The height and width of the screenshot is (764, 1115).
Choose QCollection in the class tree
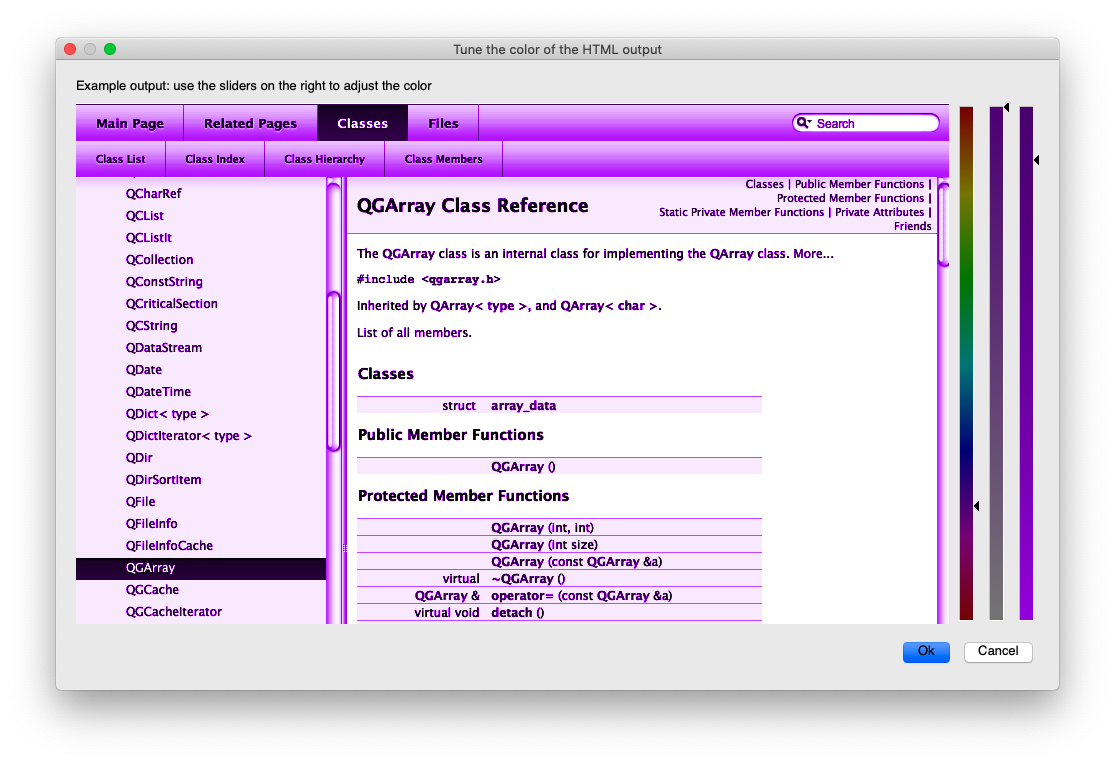[x=159, y=260]
